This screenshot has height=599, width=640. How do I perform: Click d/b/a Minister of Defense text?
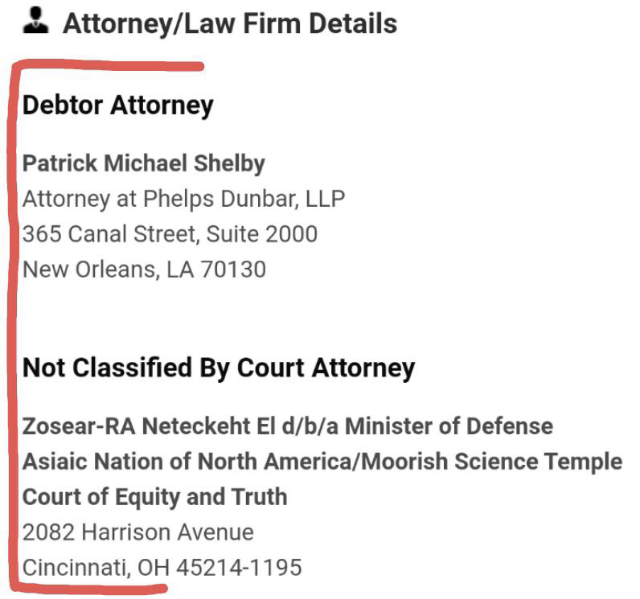(x=418, y=426)
